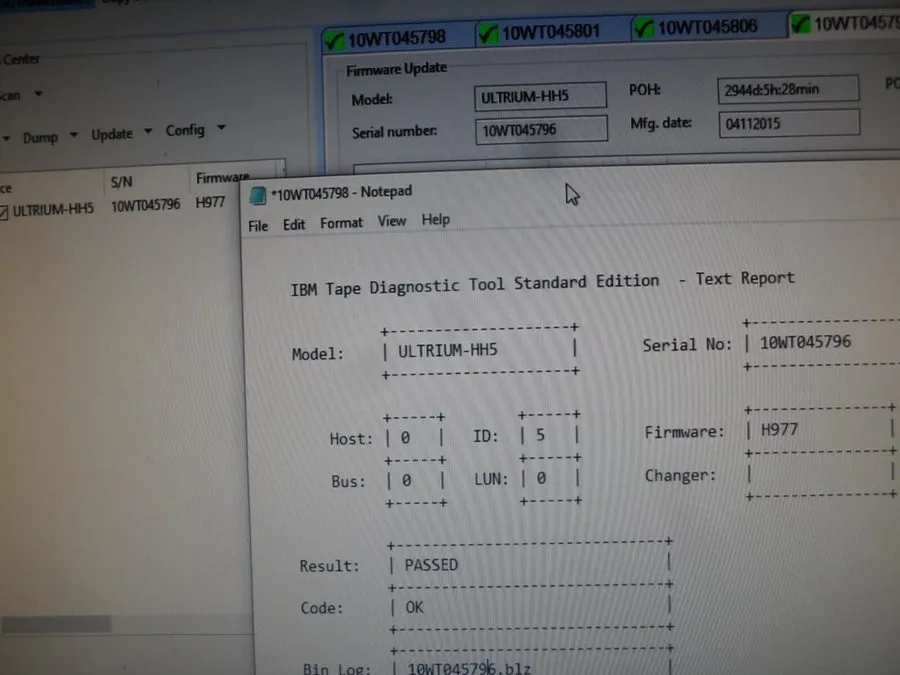Click Firmware value H977 in Notepad
The height and width of the screenshot is (675, 900).
tap(779, 429)
